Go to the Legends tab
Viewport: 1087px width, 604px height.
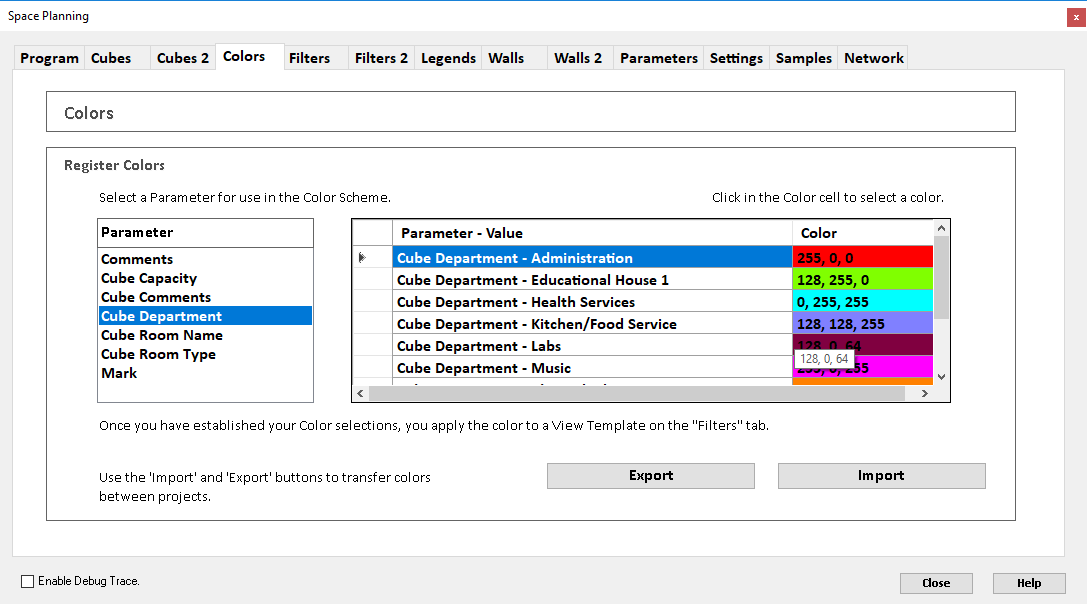[448, 58]
